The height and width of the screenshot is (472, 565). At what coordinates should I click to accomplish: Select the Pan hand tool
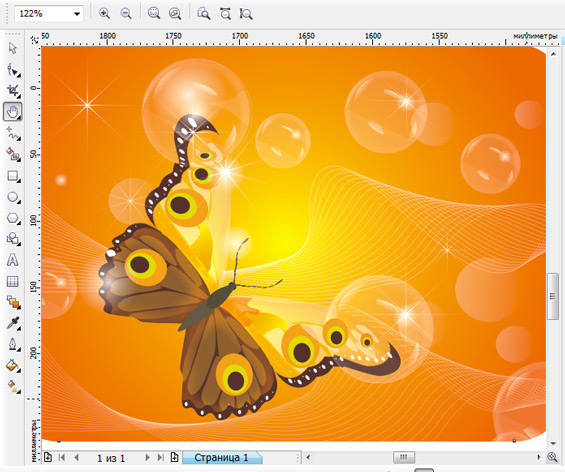tap(13, 112)
